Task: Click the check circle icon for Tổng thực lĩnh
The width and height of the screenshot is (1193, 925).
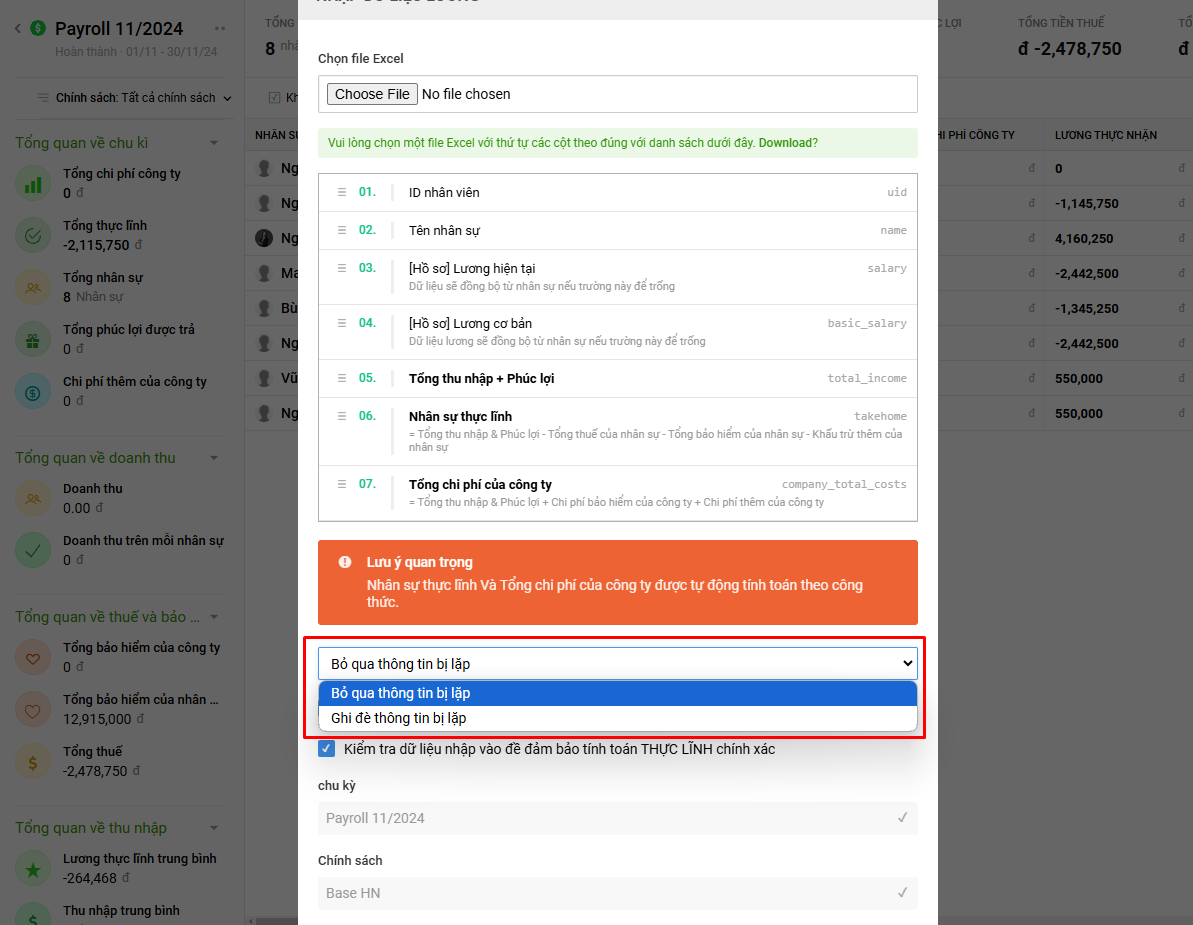Action: click(33, 235)
